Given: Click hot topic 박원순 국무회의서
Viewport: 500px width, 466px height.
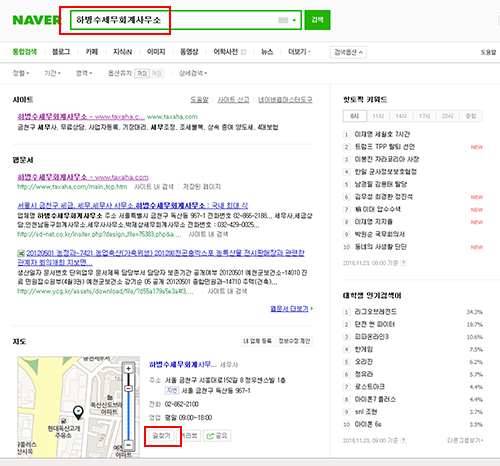Looking at the screenshot, I should point(380,234).
